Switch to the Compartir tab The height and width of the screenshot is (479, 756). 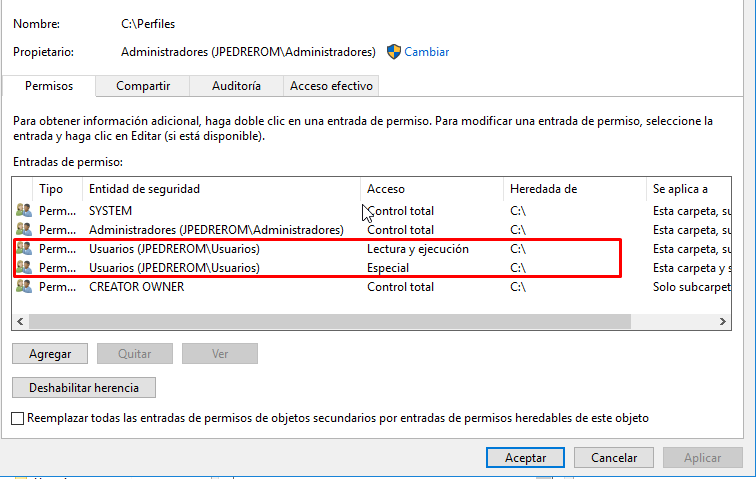coord(143,86)
